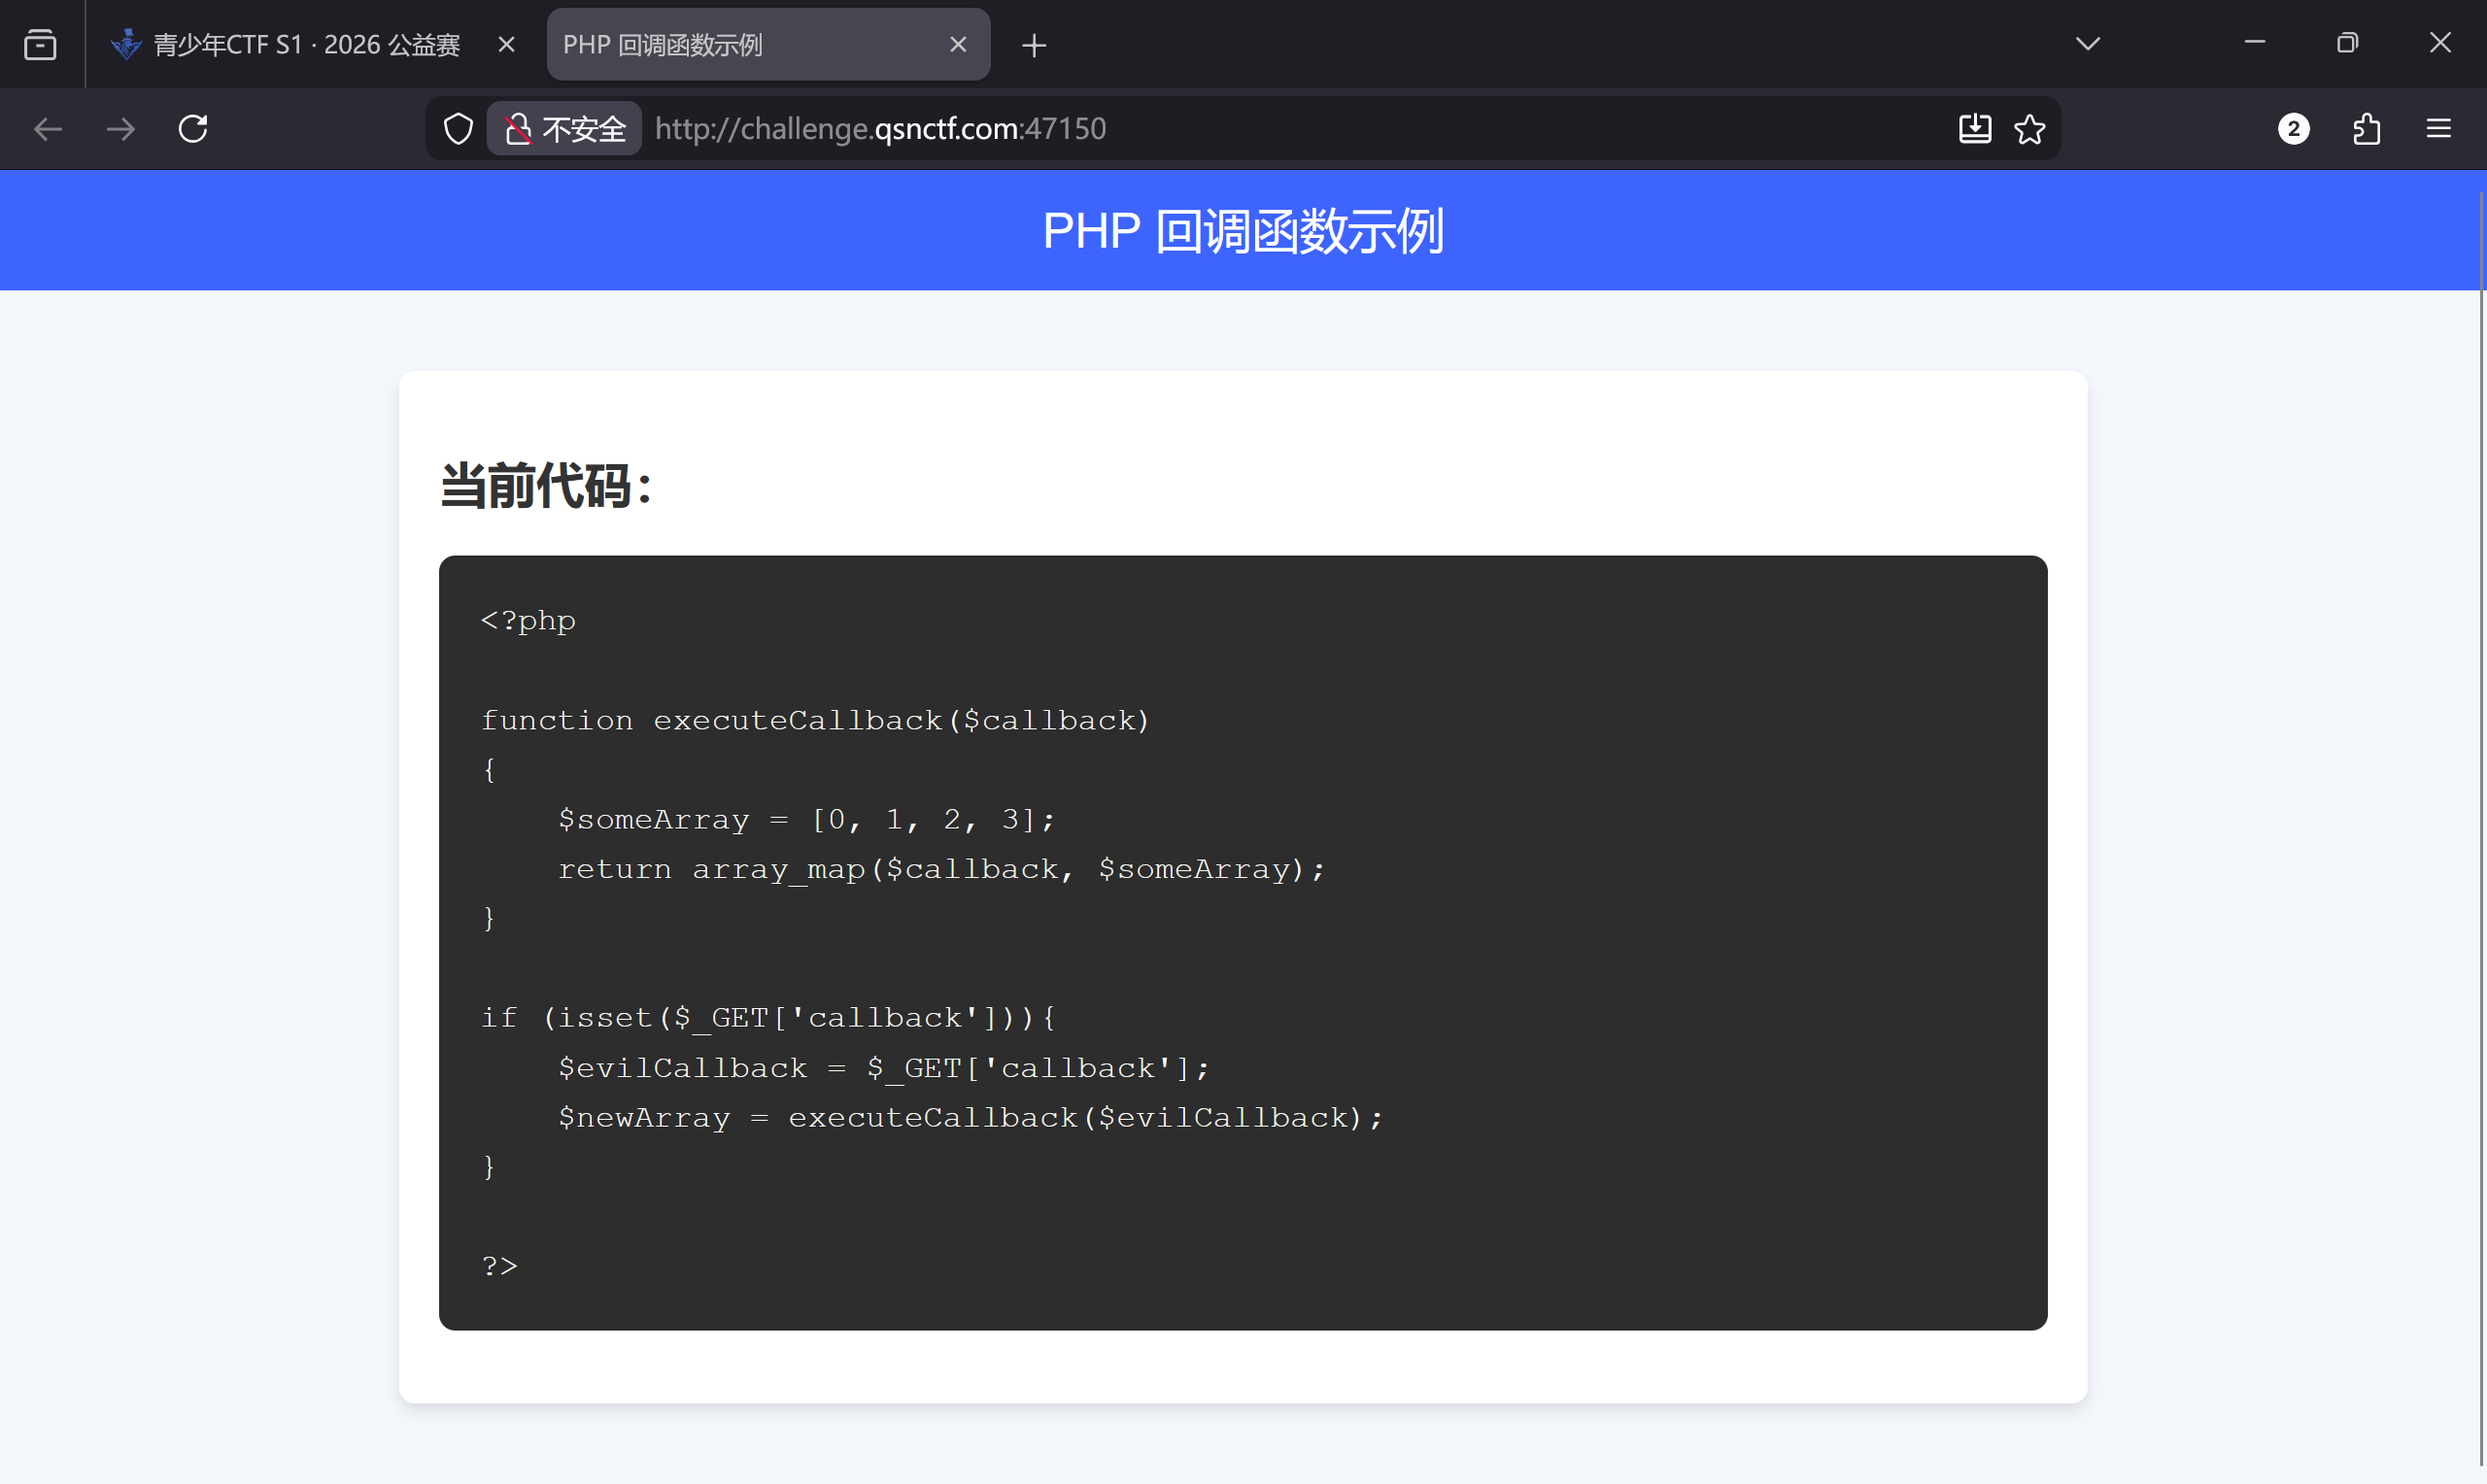Image resolution: width=2487 pixels, height=1484 pixels.
Task: Close the PHP 回调函数示例 tab
Action: [958, 45]
